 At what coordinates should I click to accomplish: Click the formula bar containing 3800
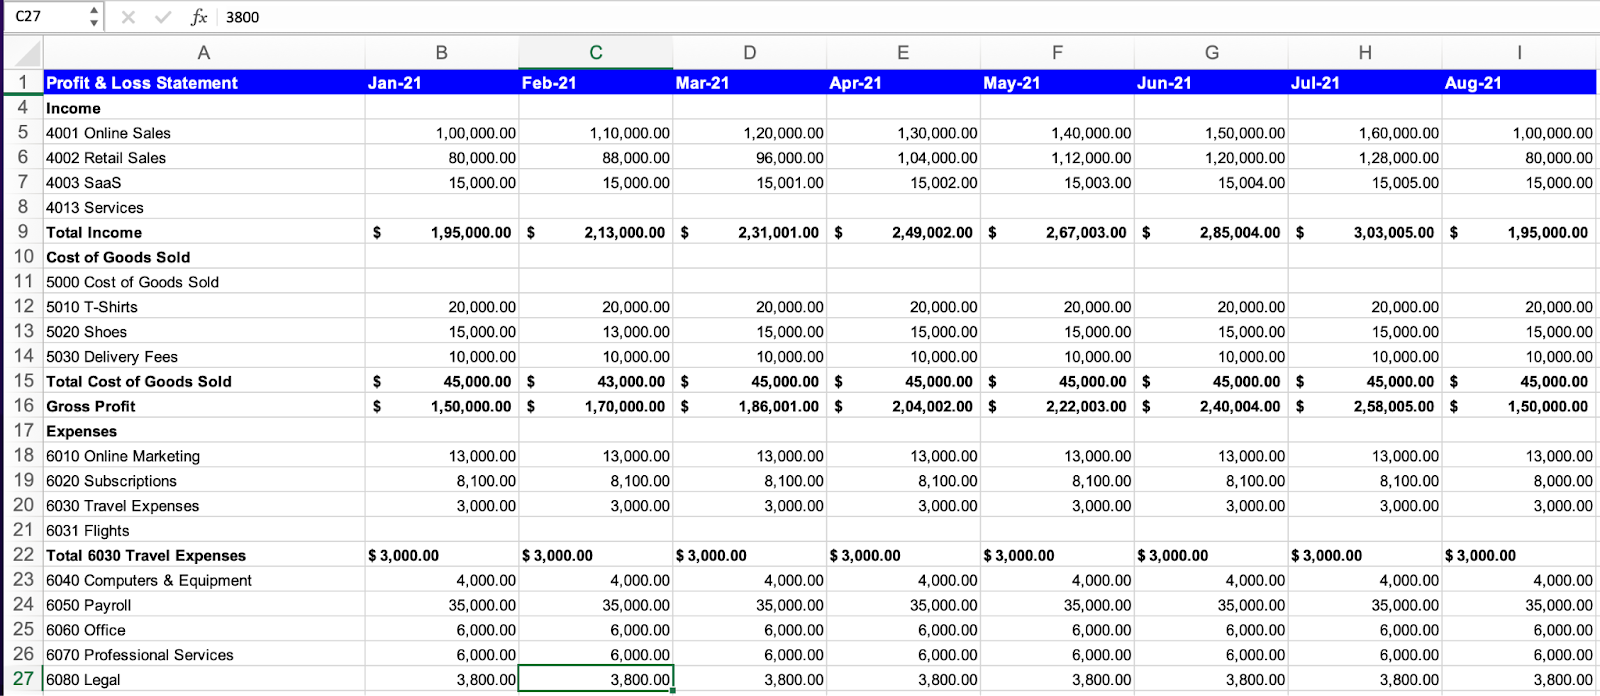(908, 17)
